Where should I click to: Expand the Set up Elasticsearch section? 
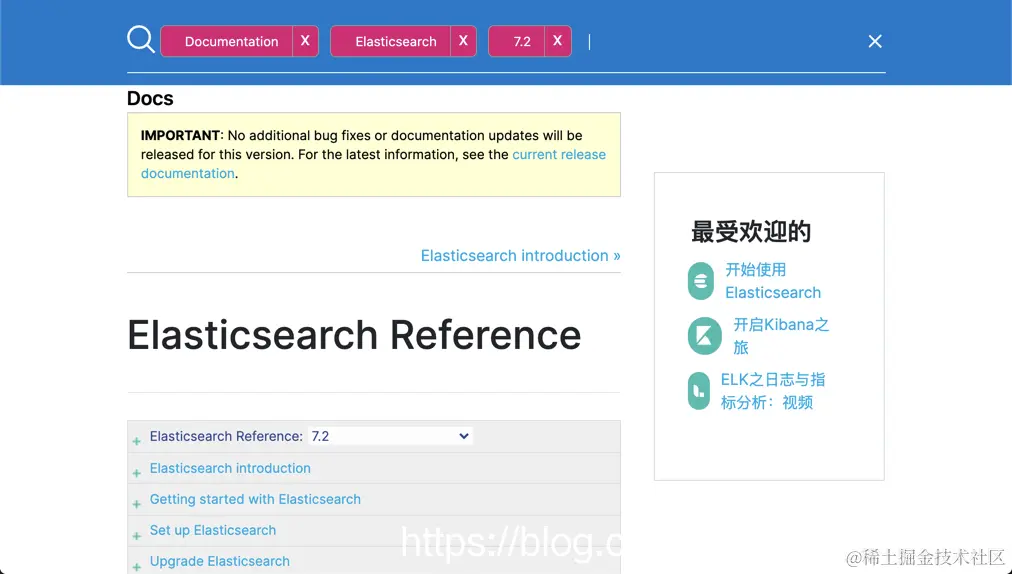[x=136, y=536]
